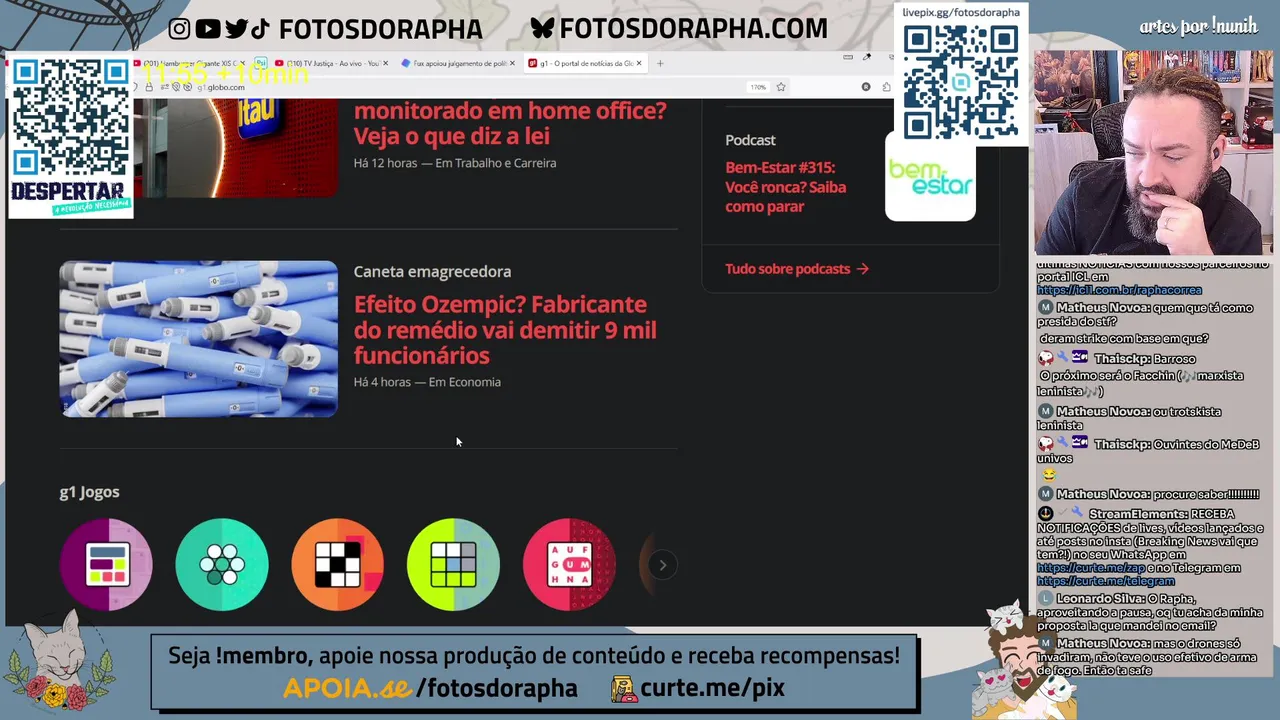Click the Ozempic pens article thumbnail
Viewport: 1280px width, 720px height.
point(199,339)
